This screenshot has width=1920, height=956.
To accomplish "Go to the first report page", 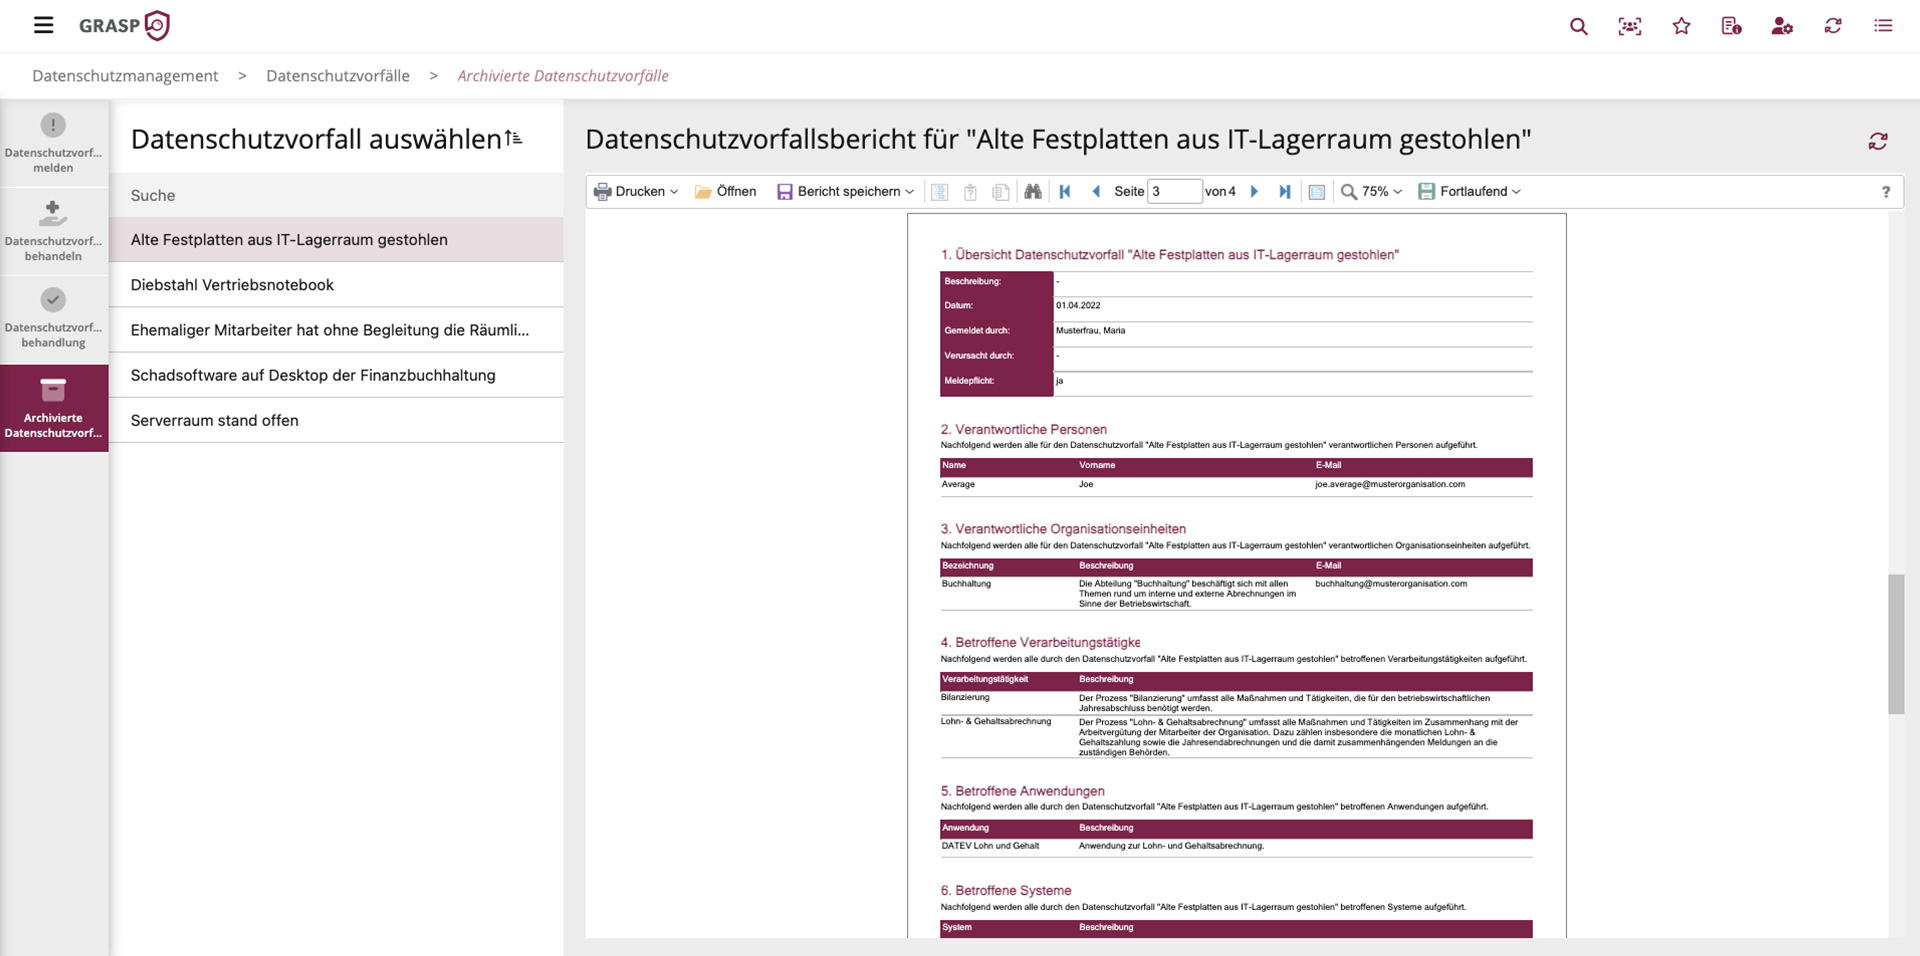I will pos(1065,192).
